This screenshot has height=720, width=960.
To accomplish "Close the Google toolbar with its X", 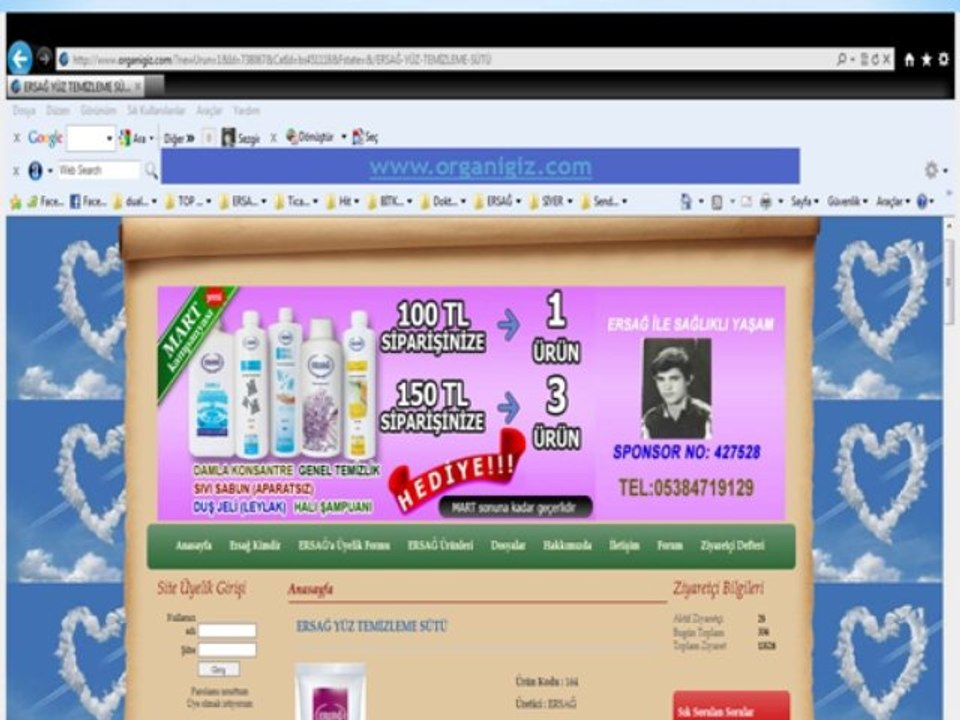I will [17, 138].
